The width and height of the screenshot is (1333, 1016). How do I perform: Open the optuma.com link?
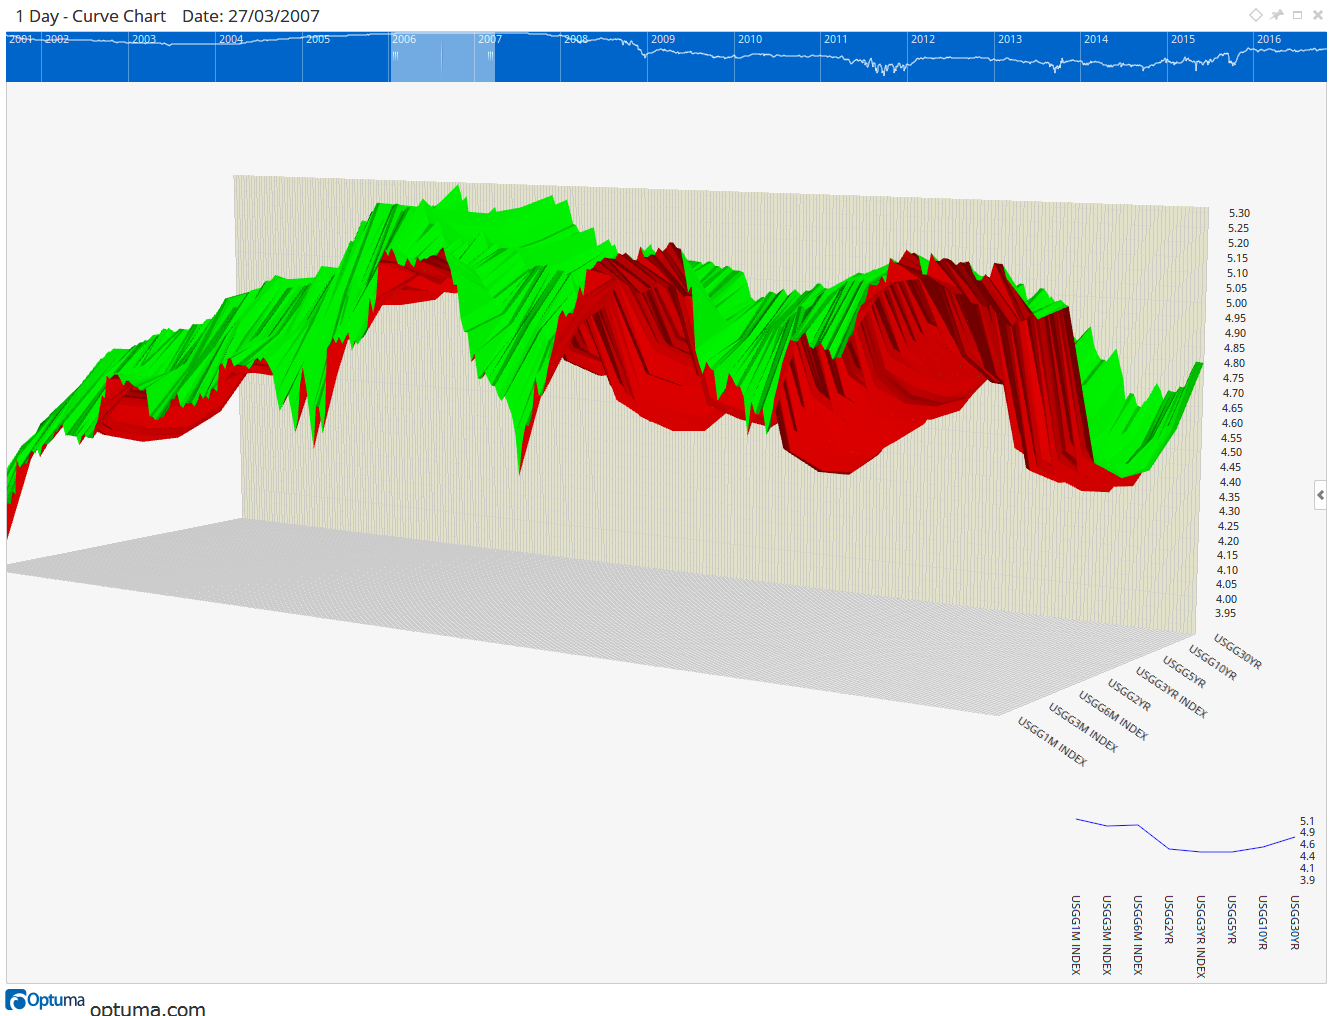148,1008
